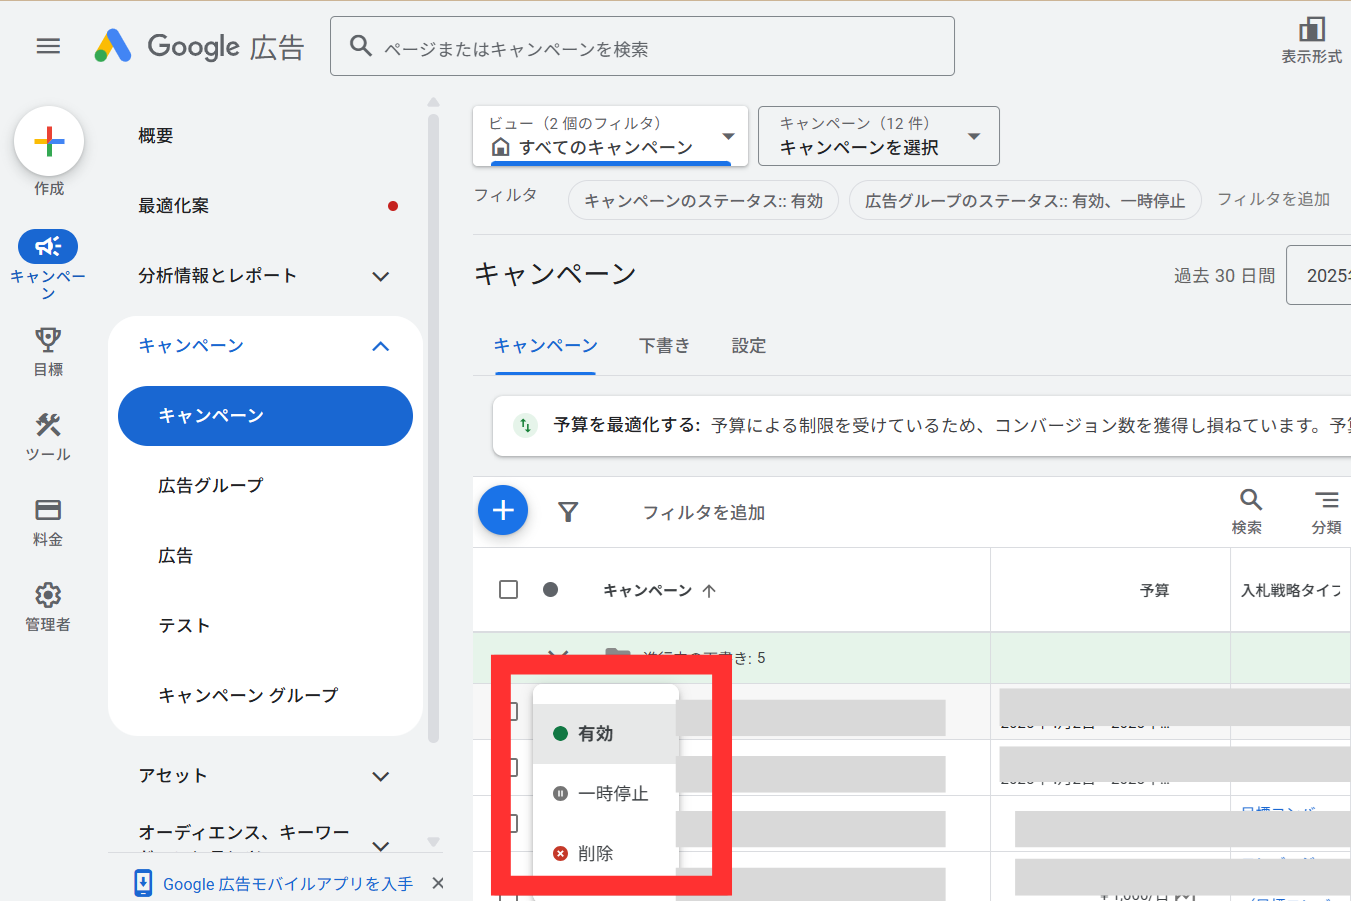1351x901 pixels.
Task: Open 目標 trophy icon
Action: pos(48,340)
